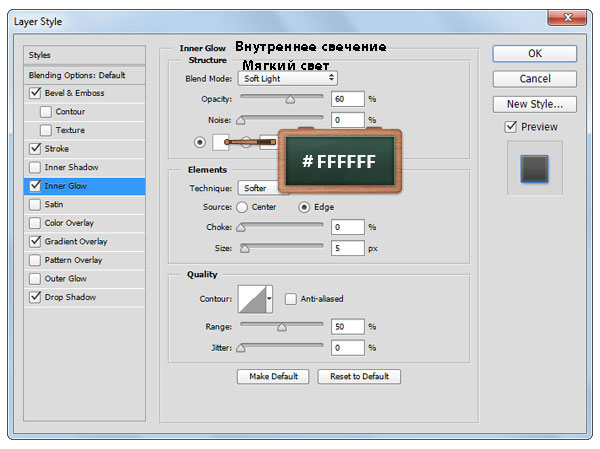Click the Reset to Default button
This screenshot has height=449, width=600.
(x=359, y=377)
